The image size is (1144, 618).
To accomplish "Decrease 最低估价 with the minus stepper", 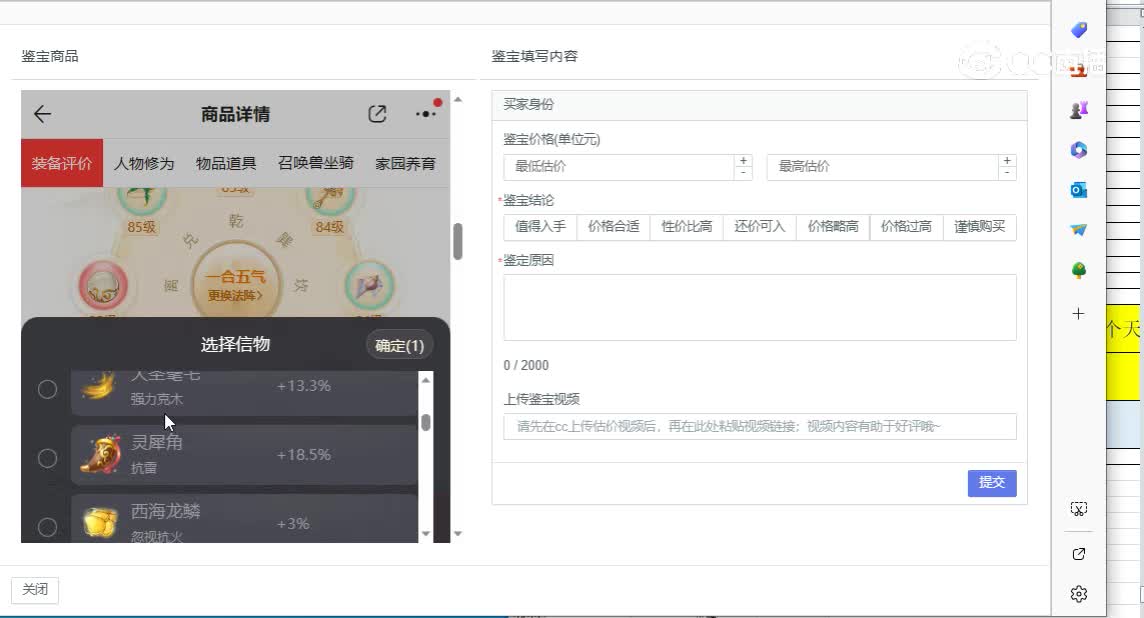I will click(x=743, y=174).
